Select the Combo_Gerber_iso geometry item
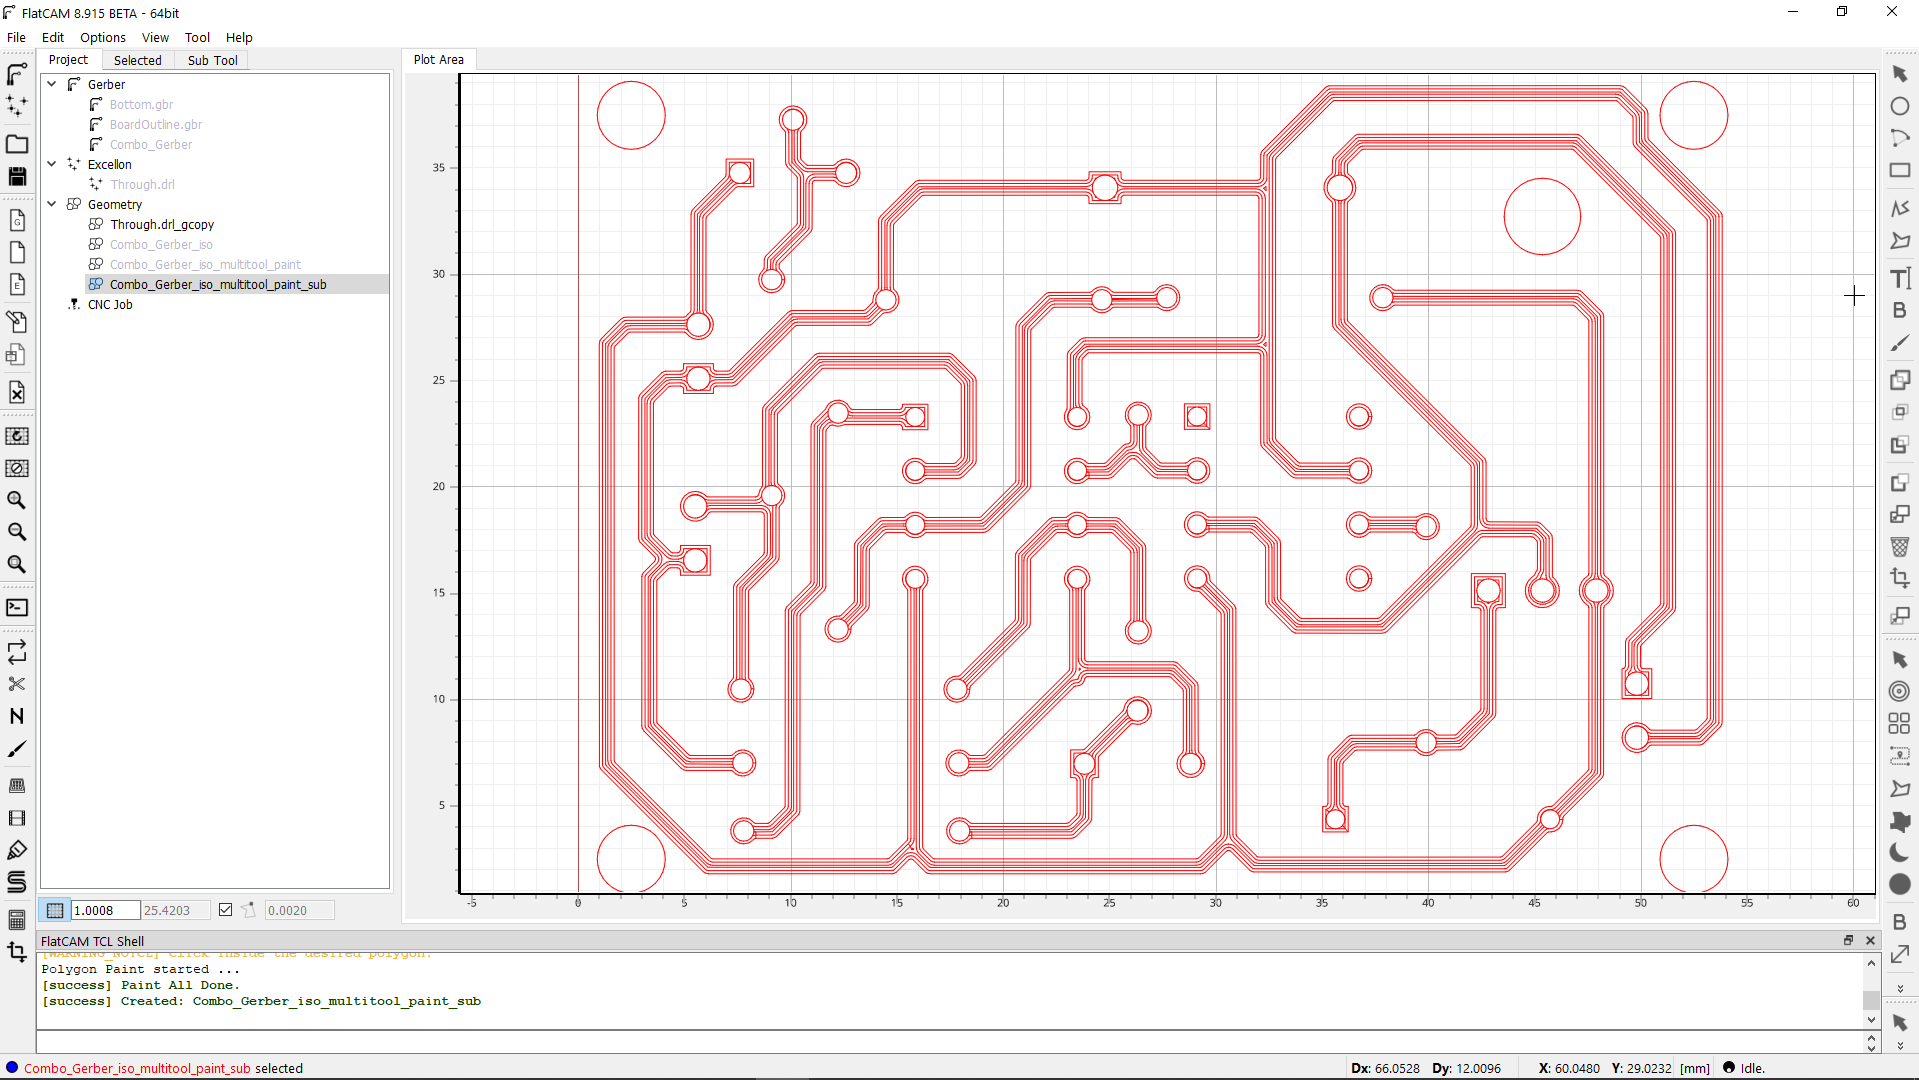This screenshot has height=1080, width=1919. (x=161, y=244)
